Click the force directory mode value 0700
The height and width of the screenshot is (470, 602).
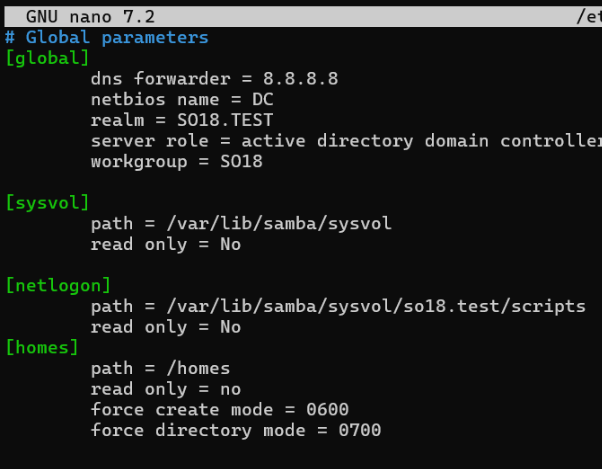(359, 430)
